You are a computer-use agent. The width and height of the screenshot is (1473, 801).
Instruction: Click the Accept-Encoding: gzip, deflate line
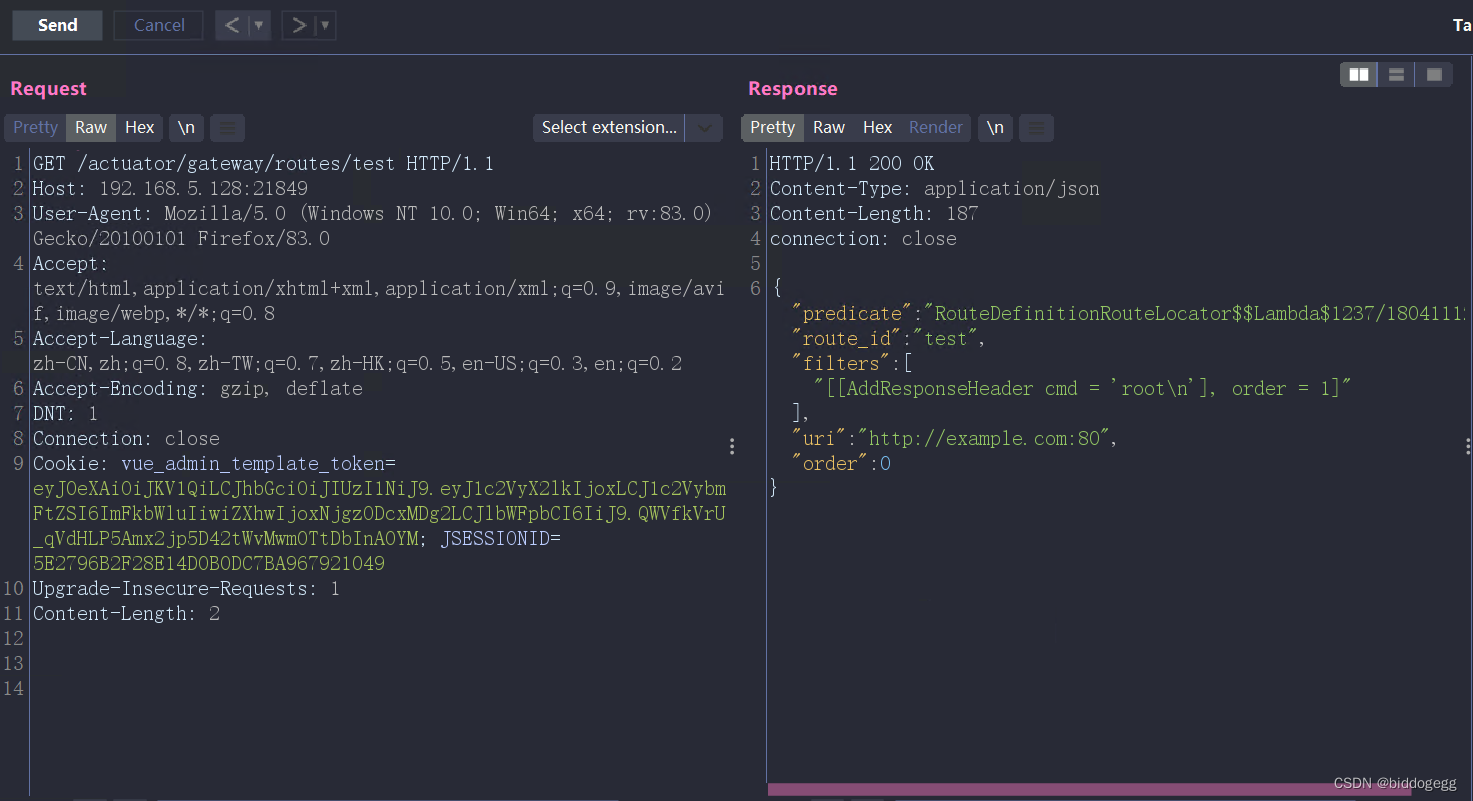click(198, 388)
